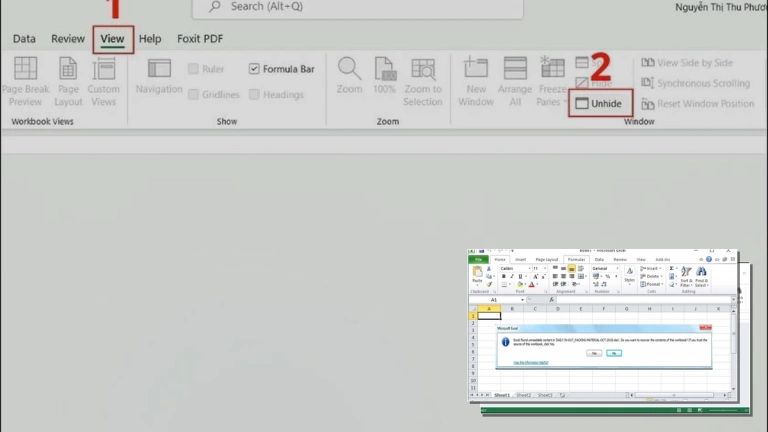Click the help link in inset Excel dialog
This screenshot has width=768, height=432.
point(531,362)
